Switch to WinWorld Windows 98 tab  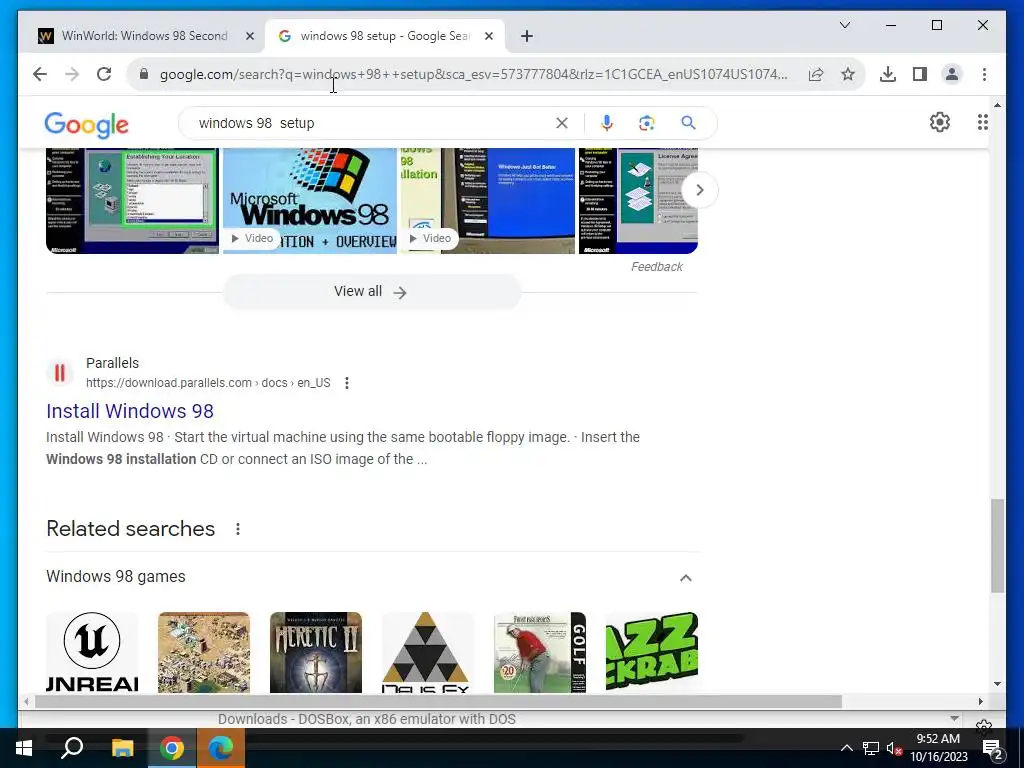pos(145,36)
